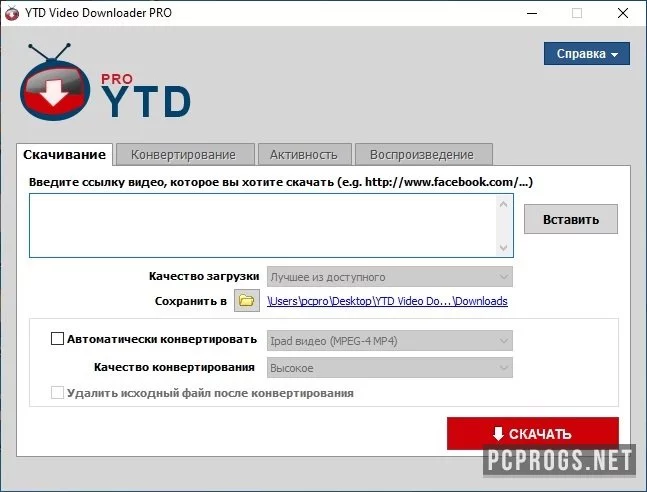
Task: Minimize the YTD Video Downloader window
Action: [532, 13]
